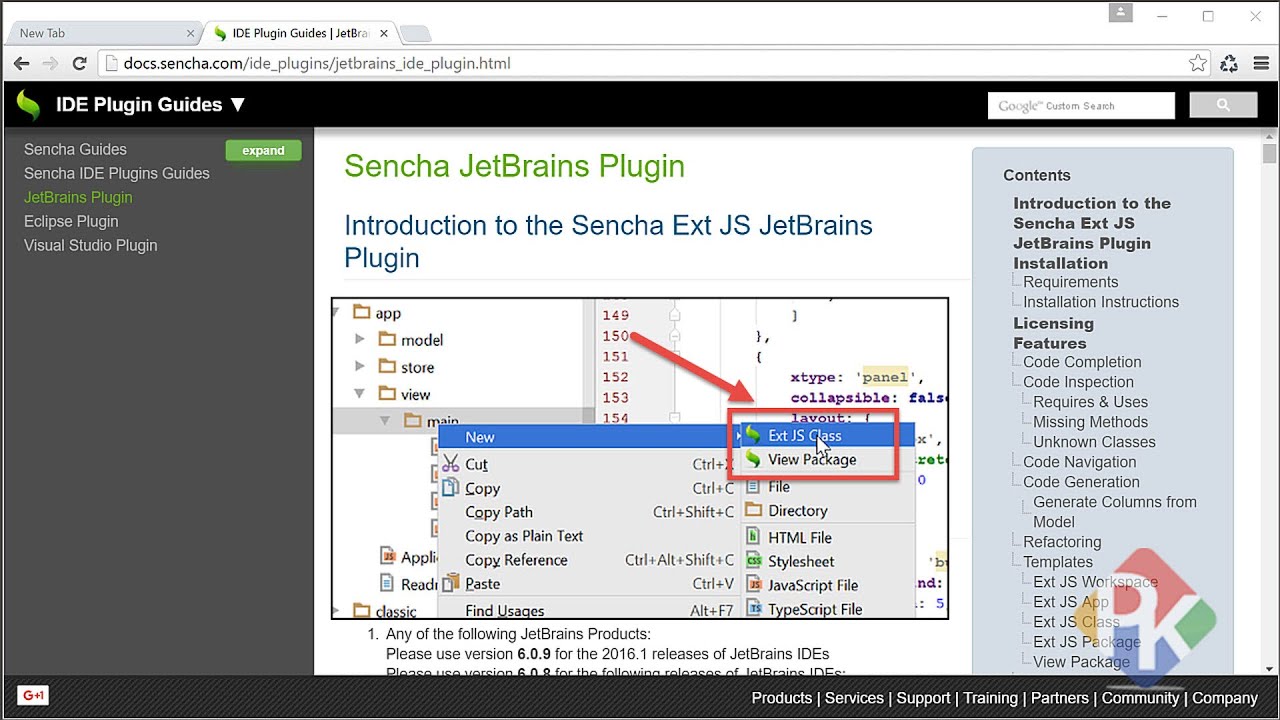Screen dimensions: 1280x720
Task: Go to Installation Instructions in Contents
Action: tap(1101, 302)
